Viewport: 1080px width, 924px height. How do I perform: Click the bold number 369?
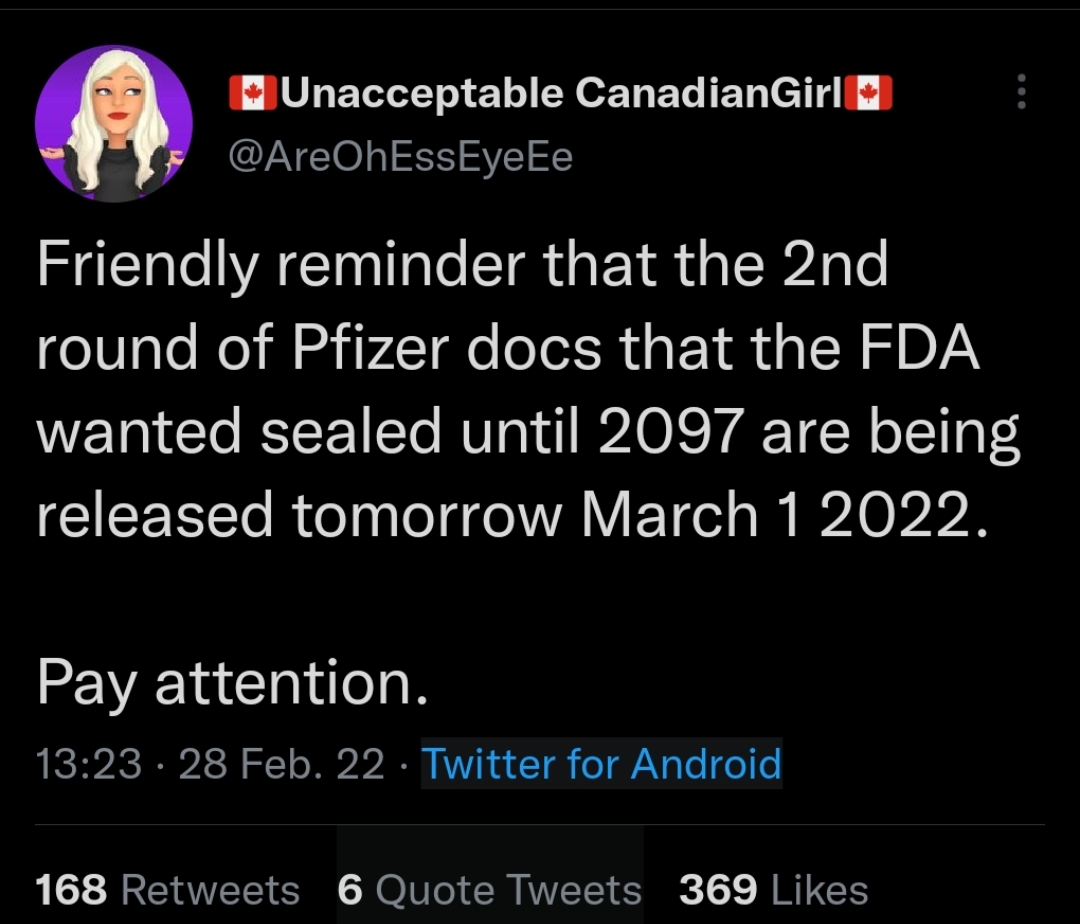[x=716, y=889]
